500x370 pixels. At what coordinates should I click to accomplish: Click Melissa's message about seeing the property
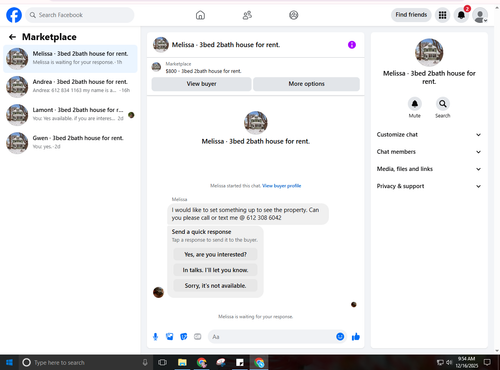[x=248, y=214]
